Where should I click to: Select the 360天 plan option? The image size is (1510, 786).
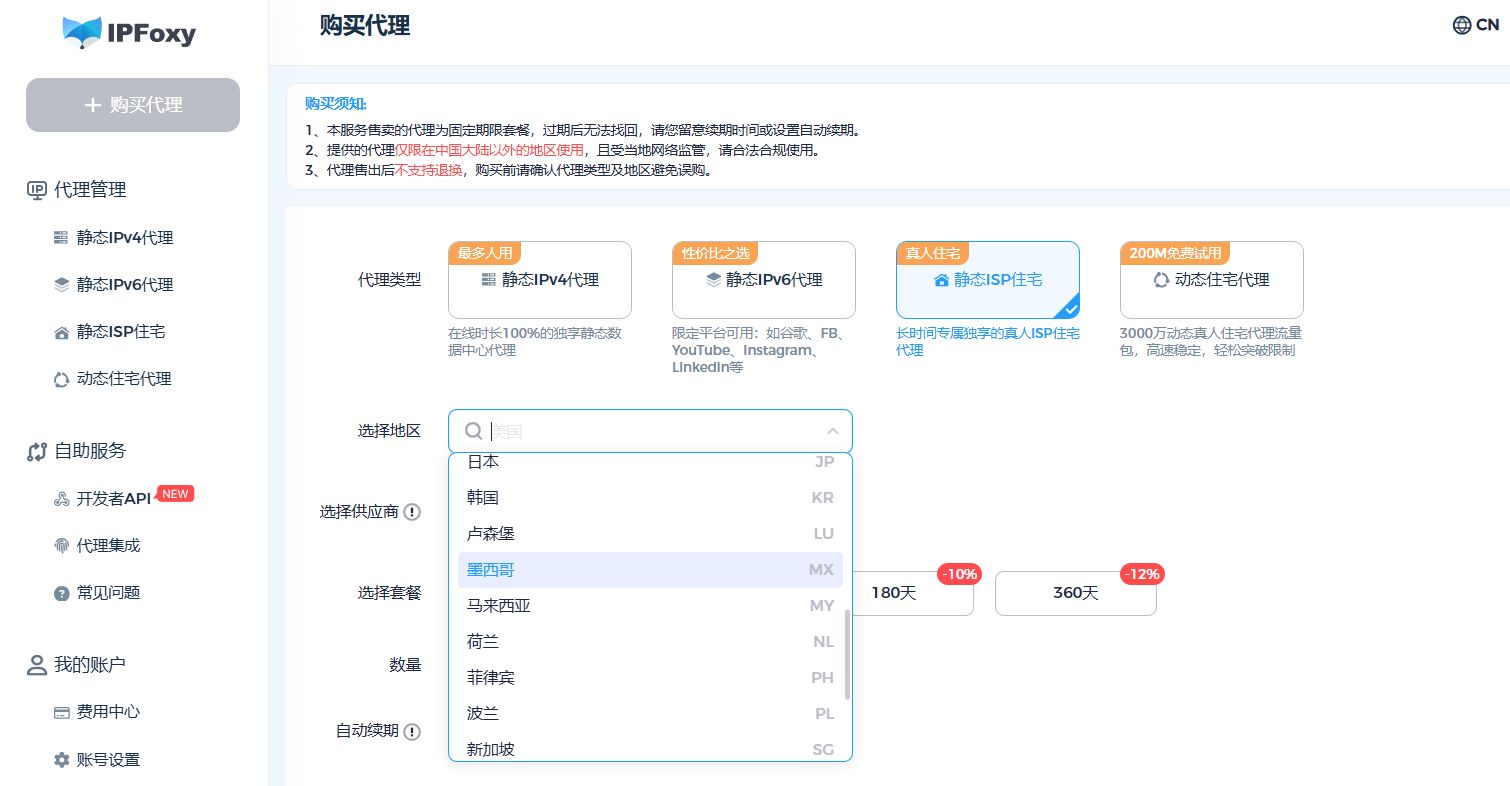click(1076, 593)
